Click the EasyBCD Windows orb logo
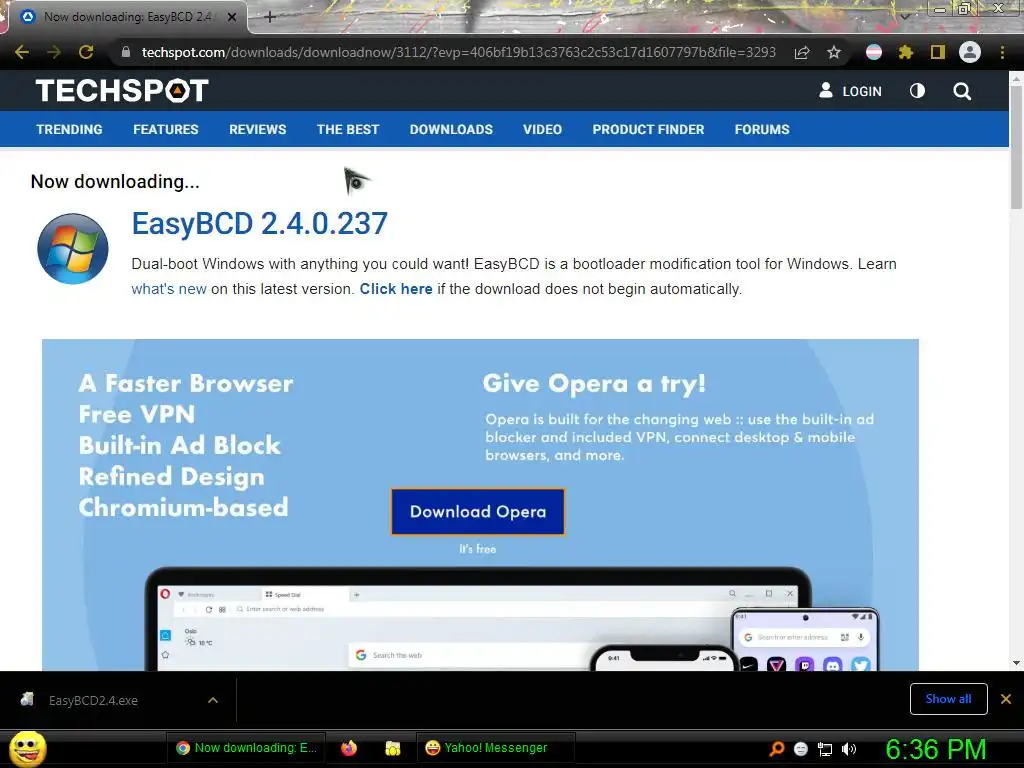Screen dimensions: 1024x768 pos(72,249)
